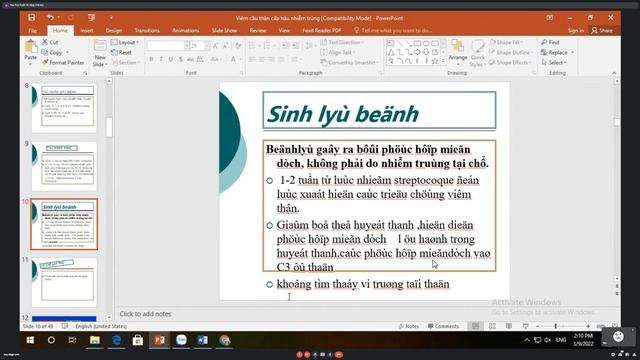
Task: Open the Text Direction dropdown
Action: 342,42
